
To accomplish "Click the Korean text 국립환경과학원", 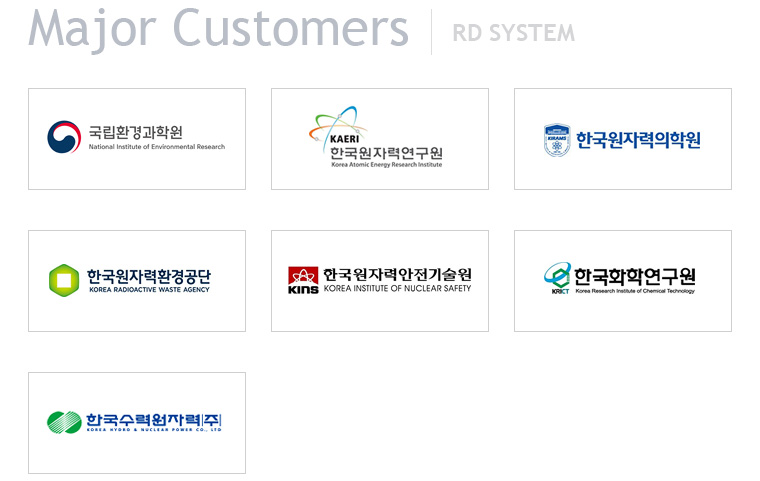I will point(135,132).
